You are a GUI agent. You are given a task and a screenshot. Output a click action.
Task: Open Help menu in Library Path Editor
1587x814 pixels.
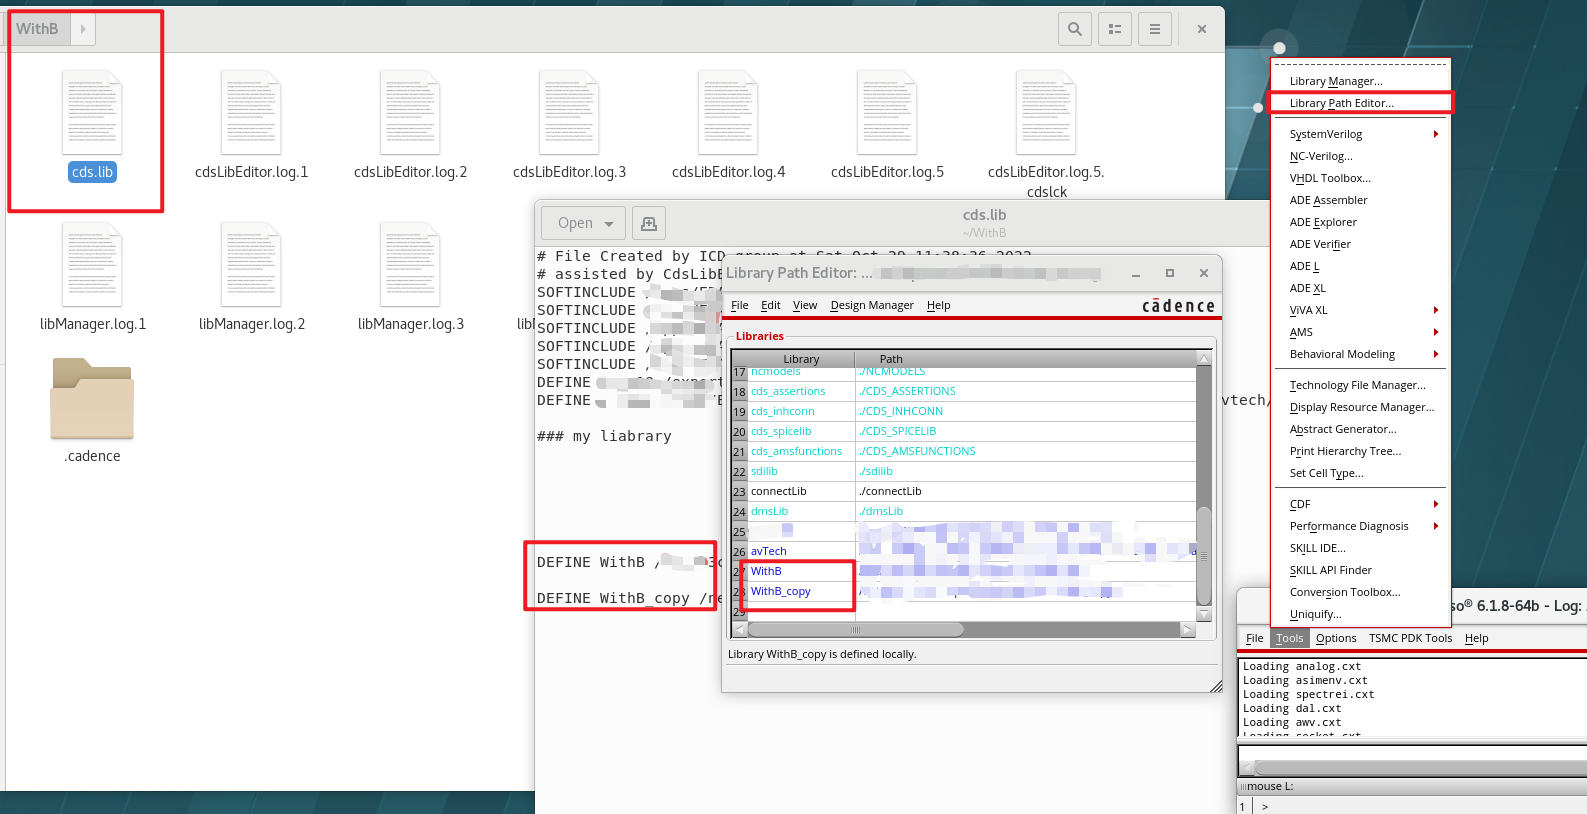click(x=938, y=305)
